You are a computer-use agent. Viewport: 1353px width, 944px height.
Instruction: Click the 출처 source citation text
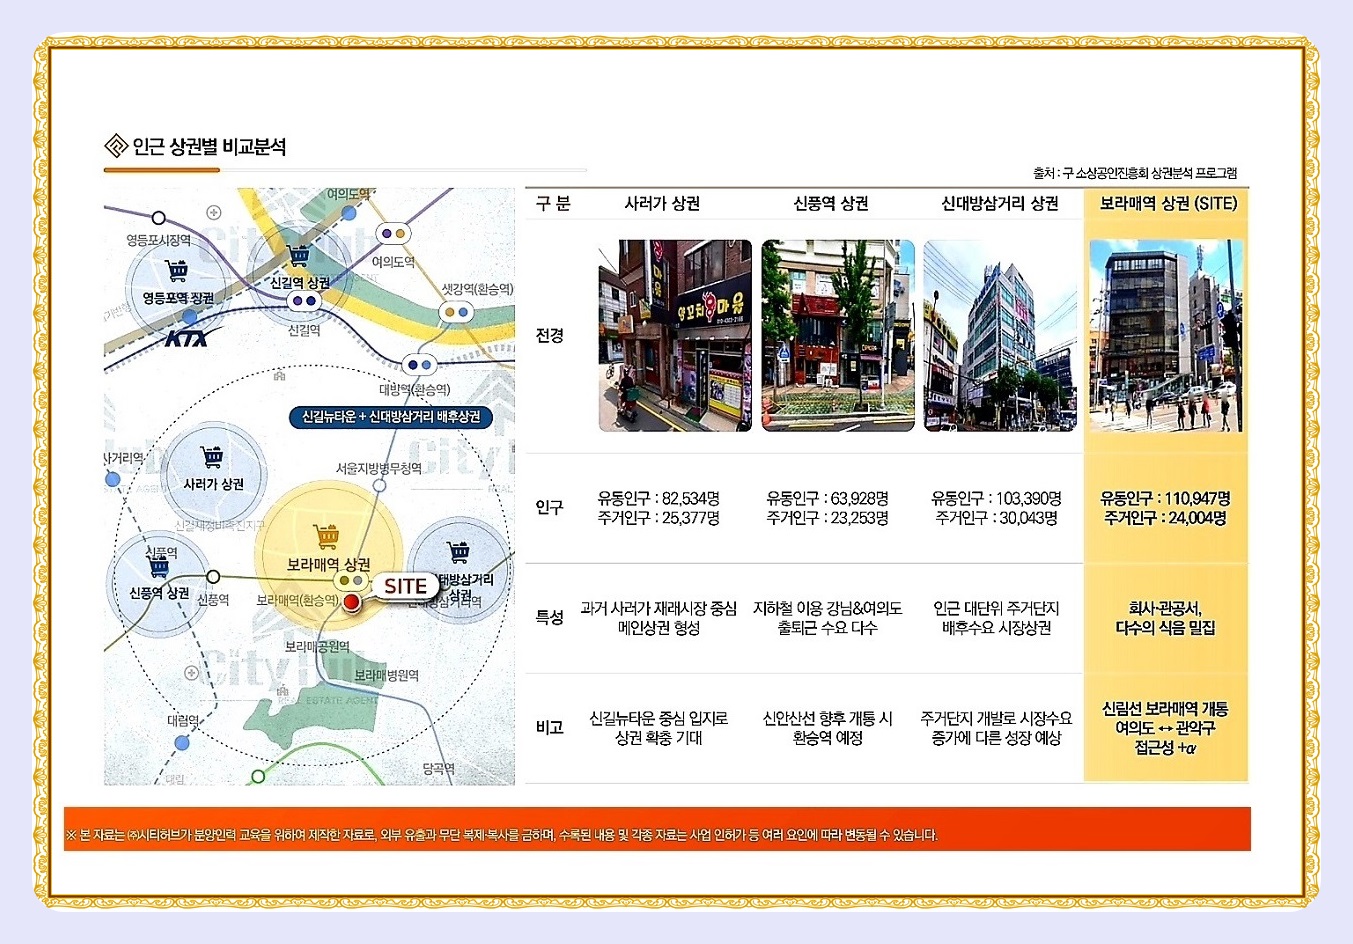(1135, 173)
